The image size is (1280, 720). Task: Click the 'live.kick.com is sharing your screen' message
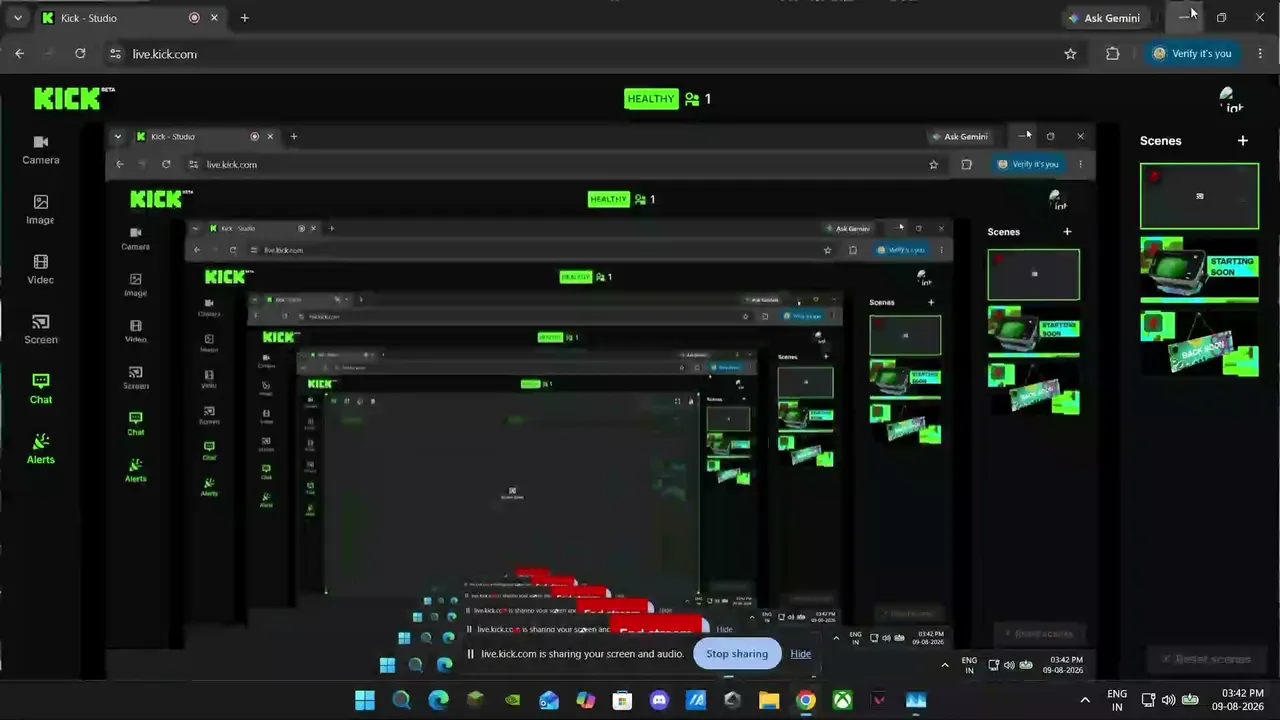(582, 654)
